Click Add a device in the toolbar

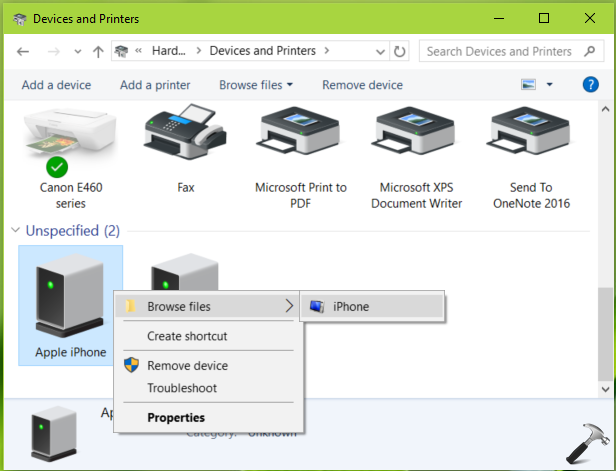pos(56,85)
